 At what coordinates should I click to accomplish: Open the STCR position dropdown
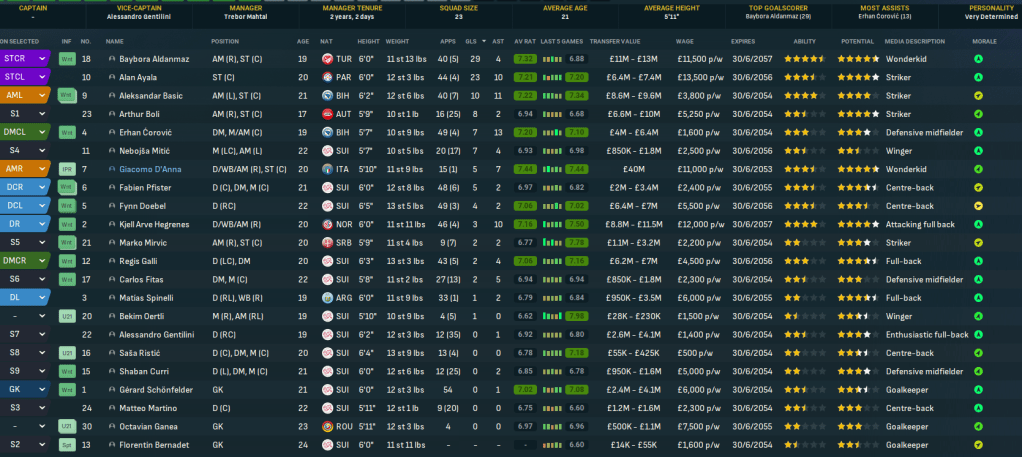pos(41,59)
